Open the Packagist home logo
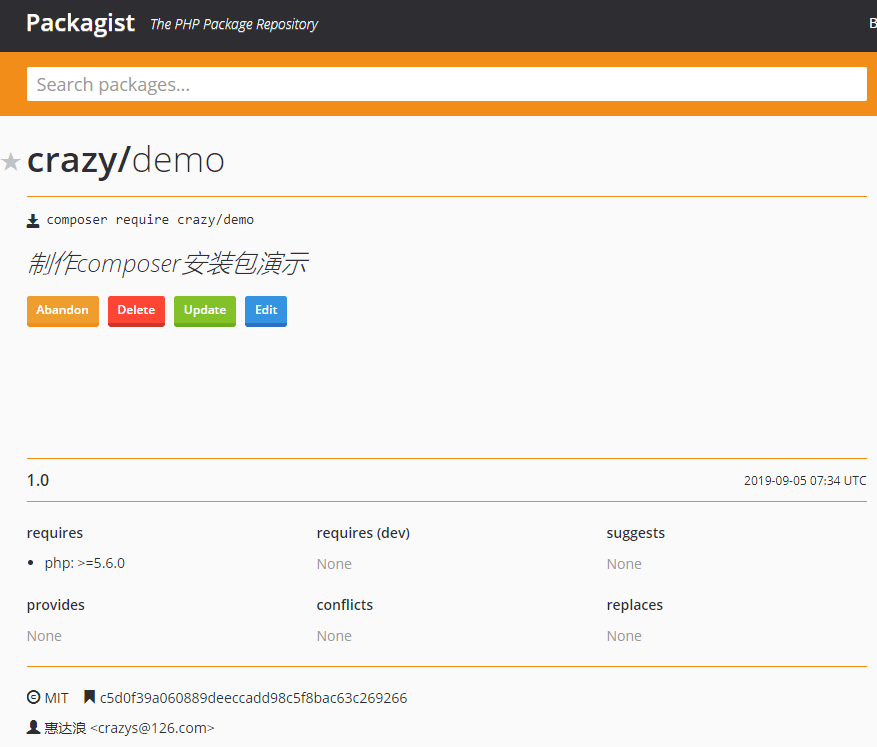 coord(81,23)
